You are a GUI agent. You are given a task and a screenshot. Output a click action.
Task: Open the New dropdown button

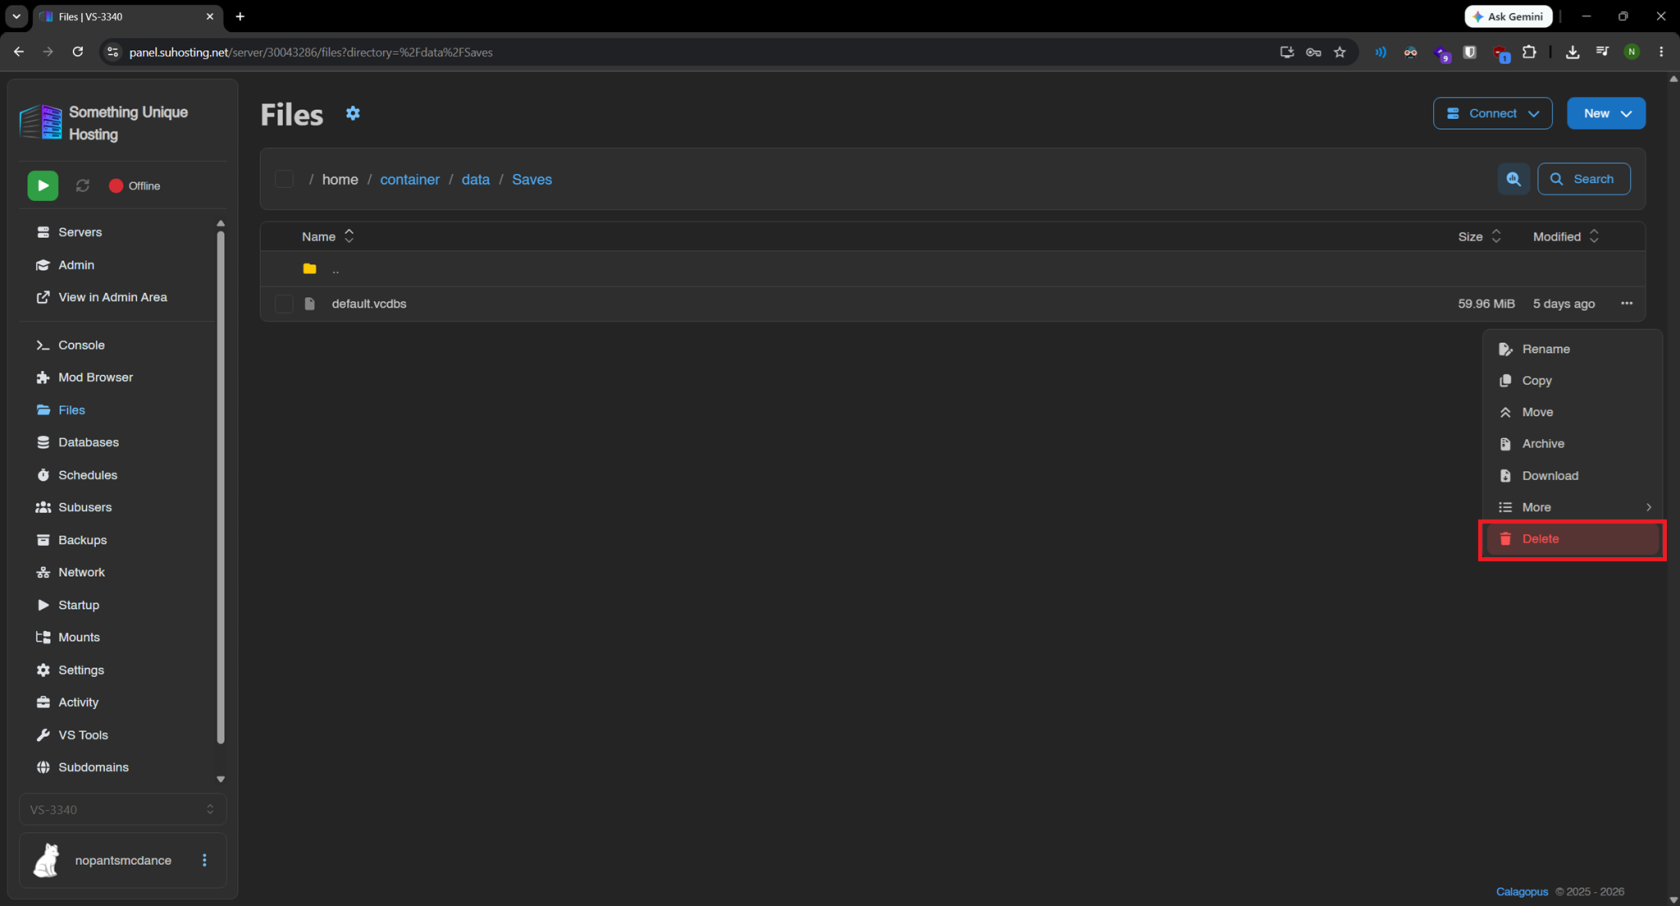[x=1606, y=114]
